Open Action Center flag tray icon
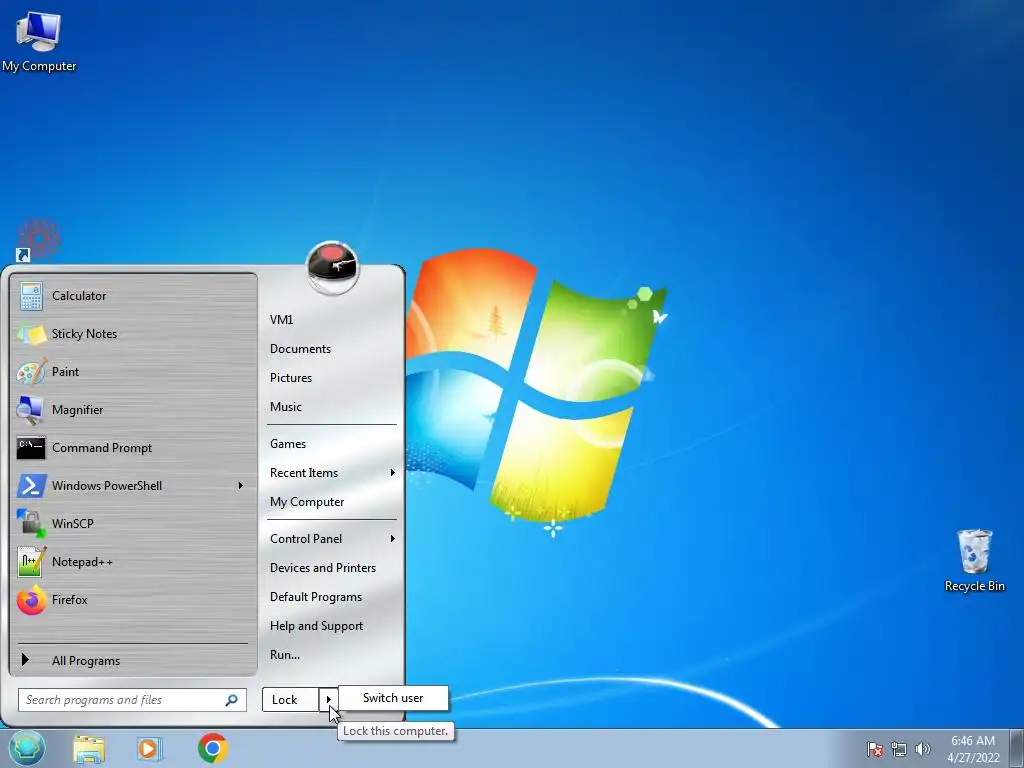Screen dimensions: 1024x768 click(875, 749)
